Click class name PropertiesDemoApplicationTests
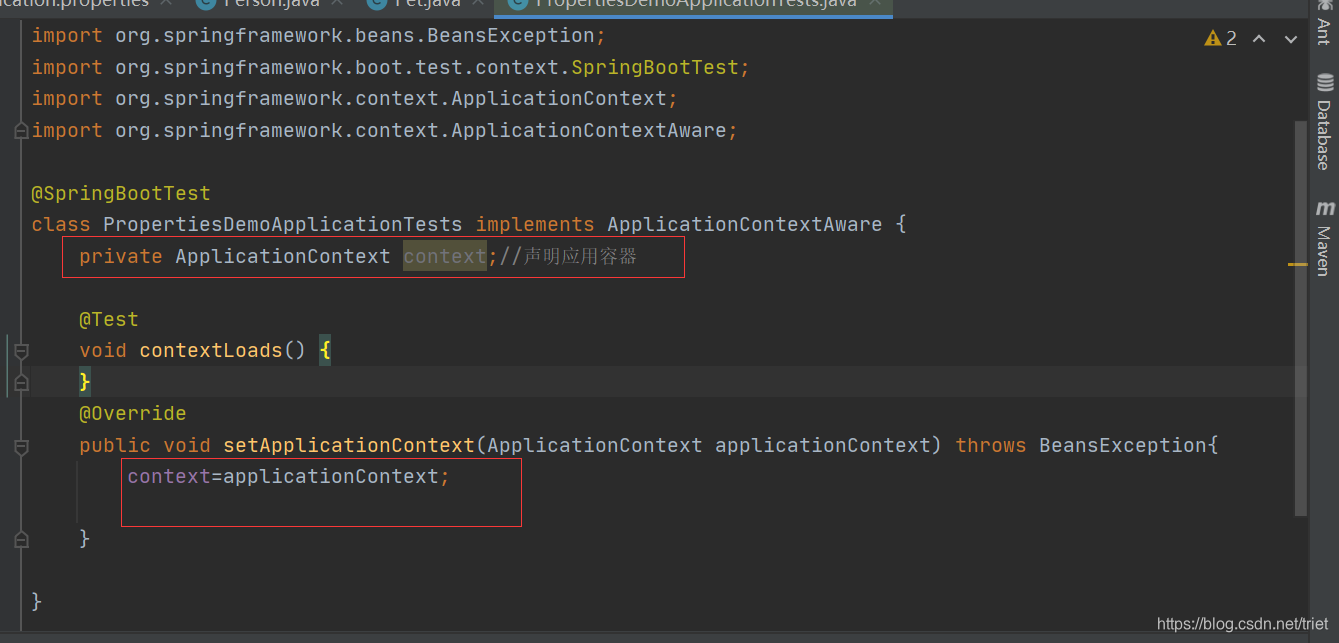The width and height of the screenshot is (1339, 643). pyautogui.click(x=283, y=225)
